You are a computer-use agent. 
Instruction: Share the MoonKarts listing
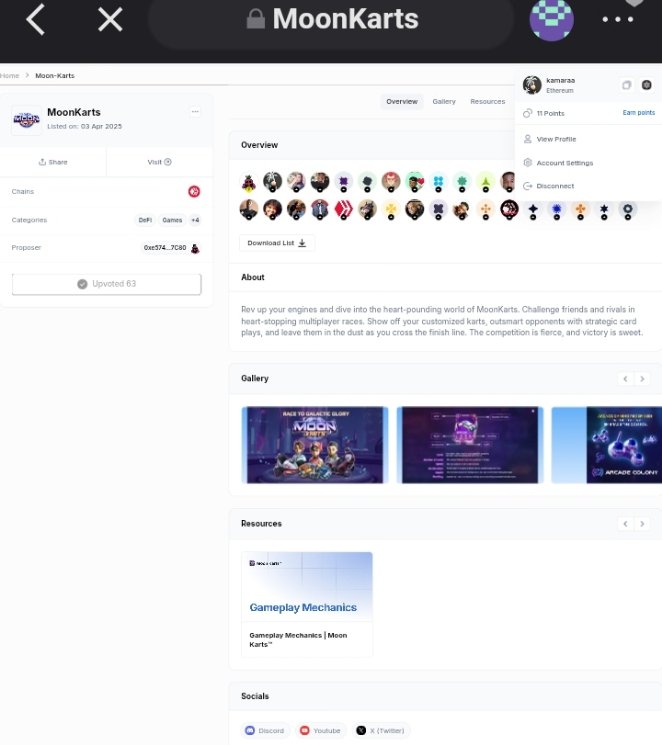(53, 162)
